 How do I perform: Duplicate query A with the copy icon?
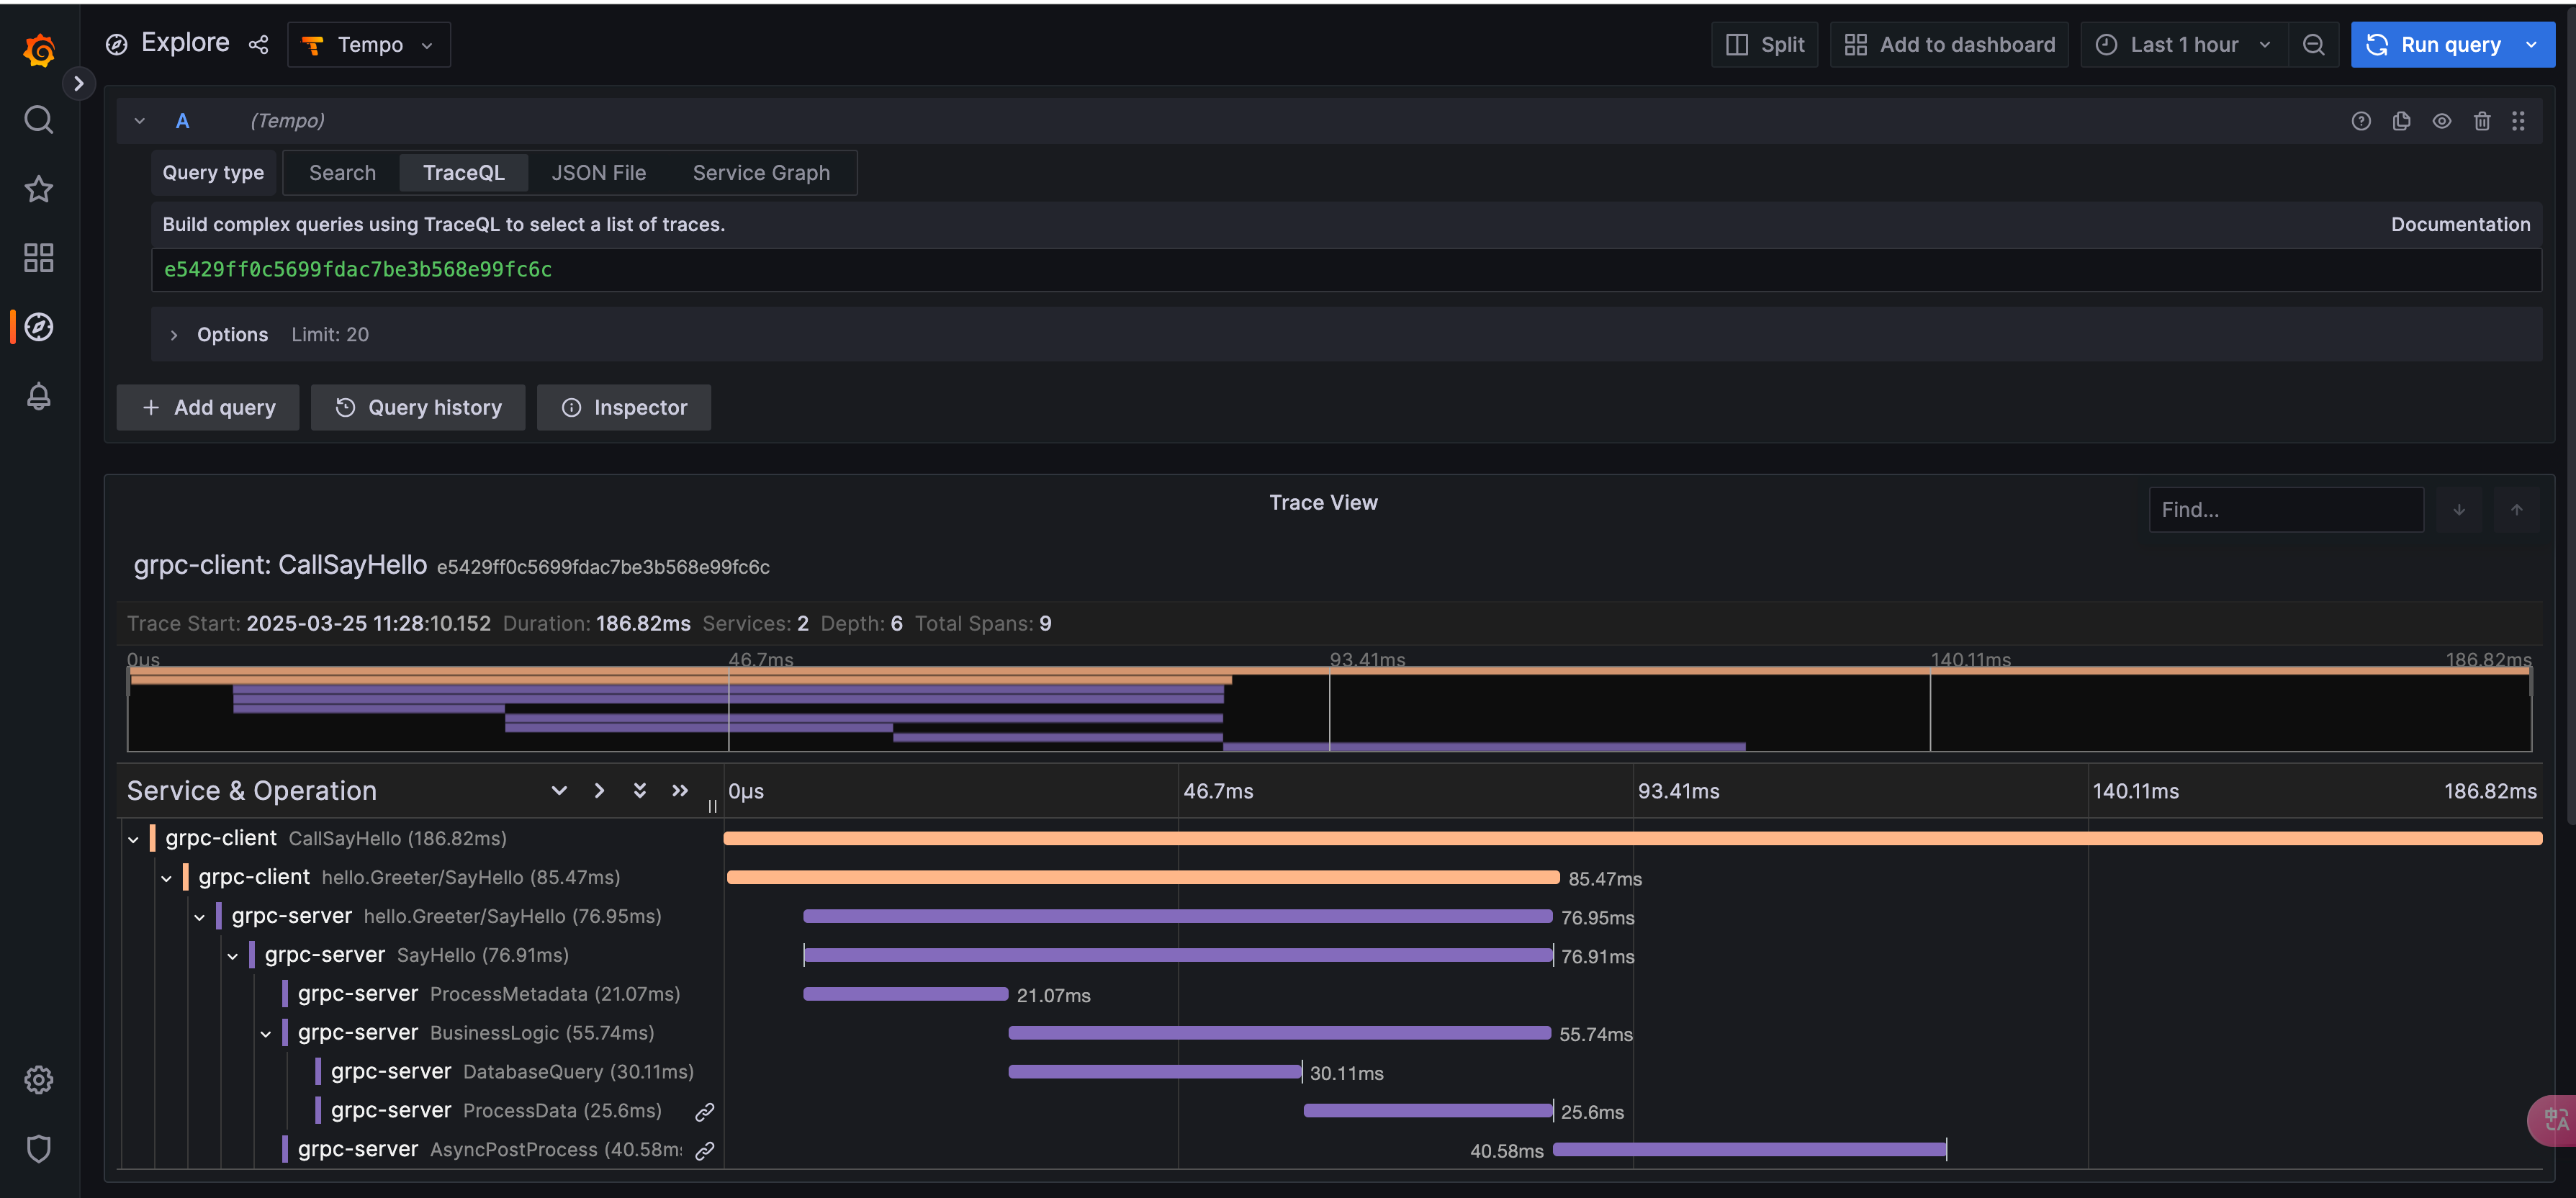click(x=2401, y=121)
